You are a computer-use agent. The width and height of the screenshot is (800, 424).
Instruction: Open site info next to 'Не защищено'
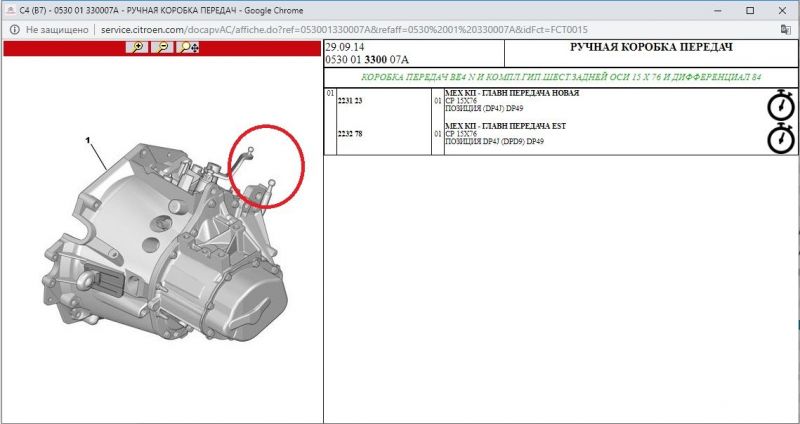(14, 30)
